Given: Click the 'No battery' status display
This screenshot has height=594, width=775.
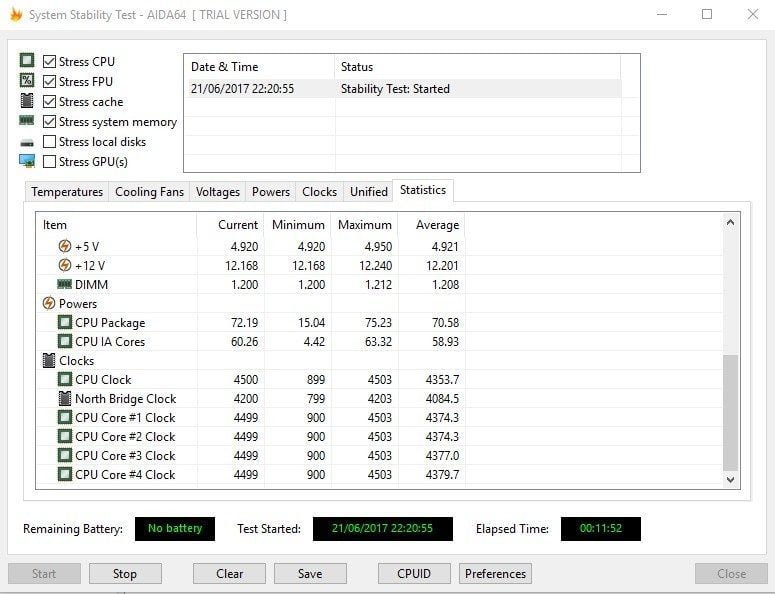Looking at the screenshot, I should 175,528.
